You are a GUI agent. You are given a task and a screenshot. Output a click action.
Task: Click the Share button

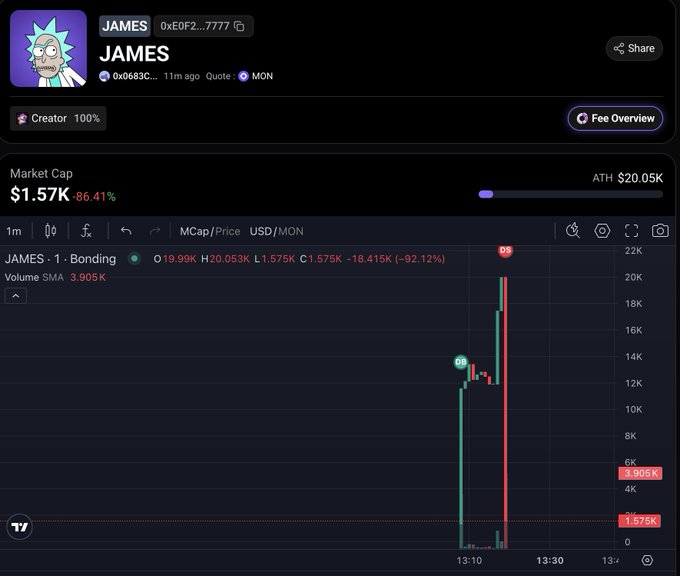tap(634, 48)
